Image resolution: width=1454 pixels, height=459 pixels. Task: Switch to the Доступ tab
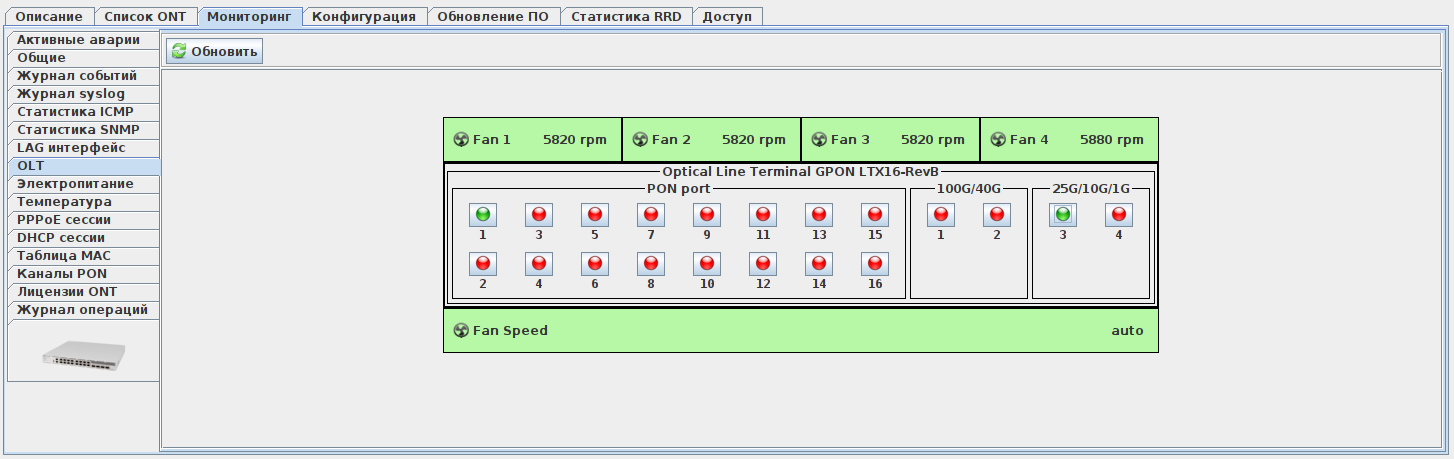click(727, 17)
